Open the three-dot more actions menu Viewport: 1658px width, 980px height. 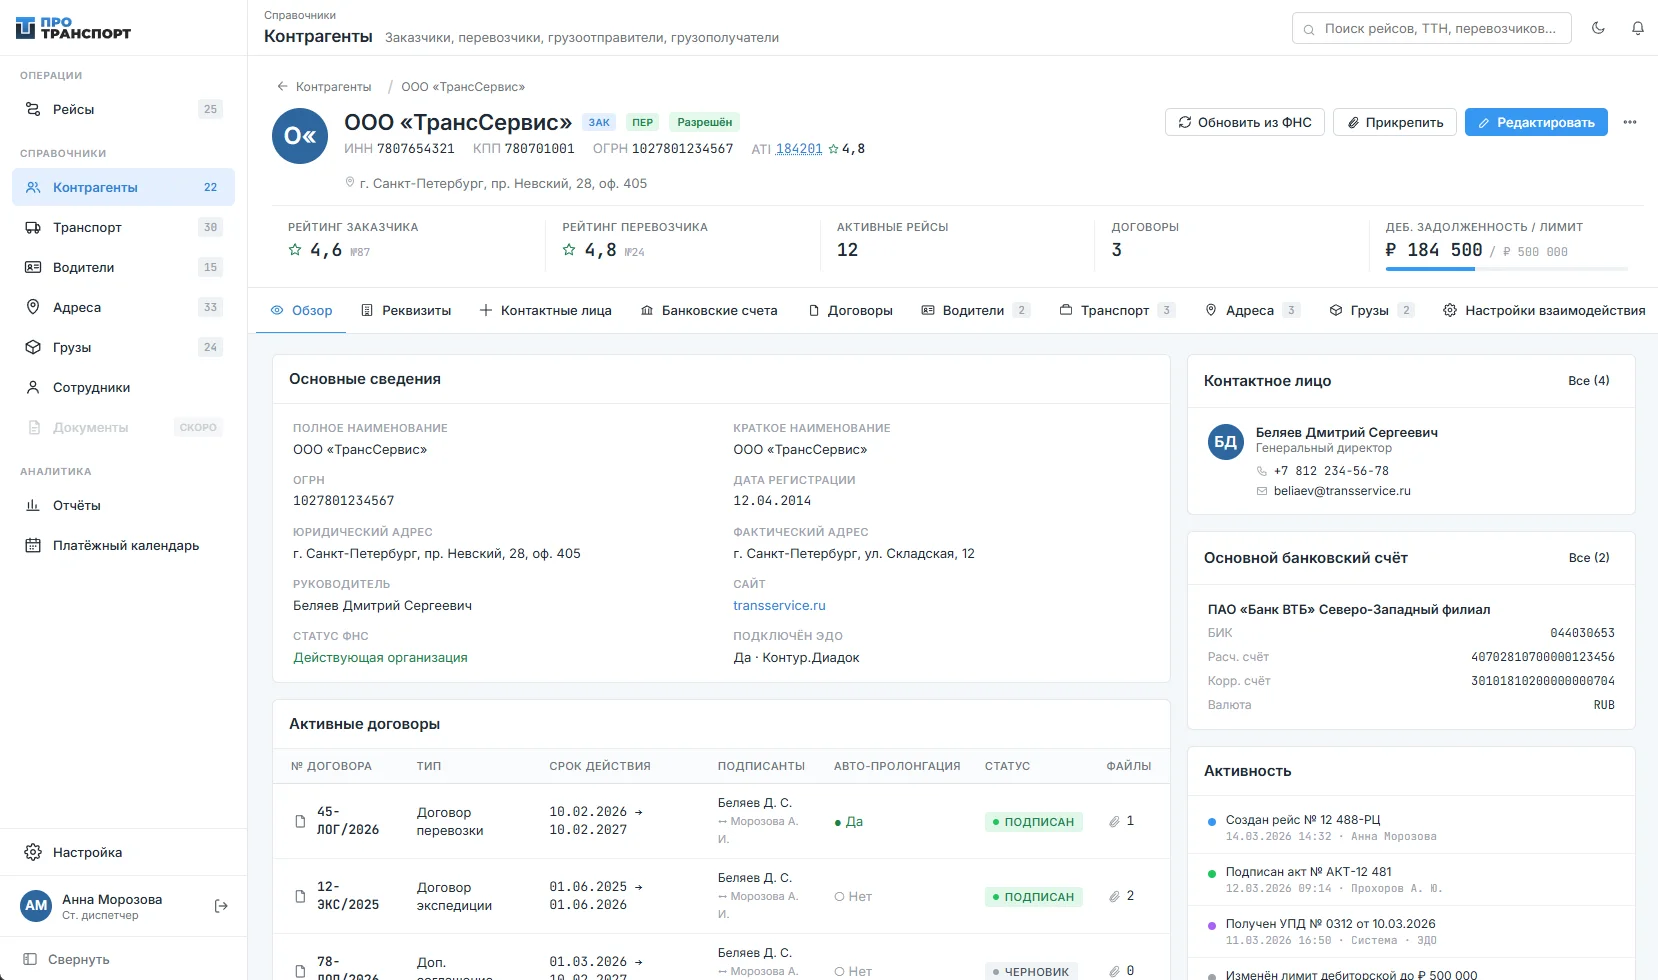[1630, 122]
